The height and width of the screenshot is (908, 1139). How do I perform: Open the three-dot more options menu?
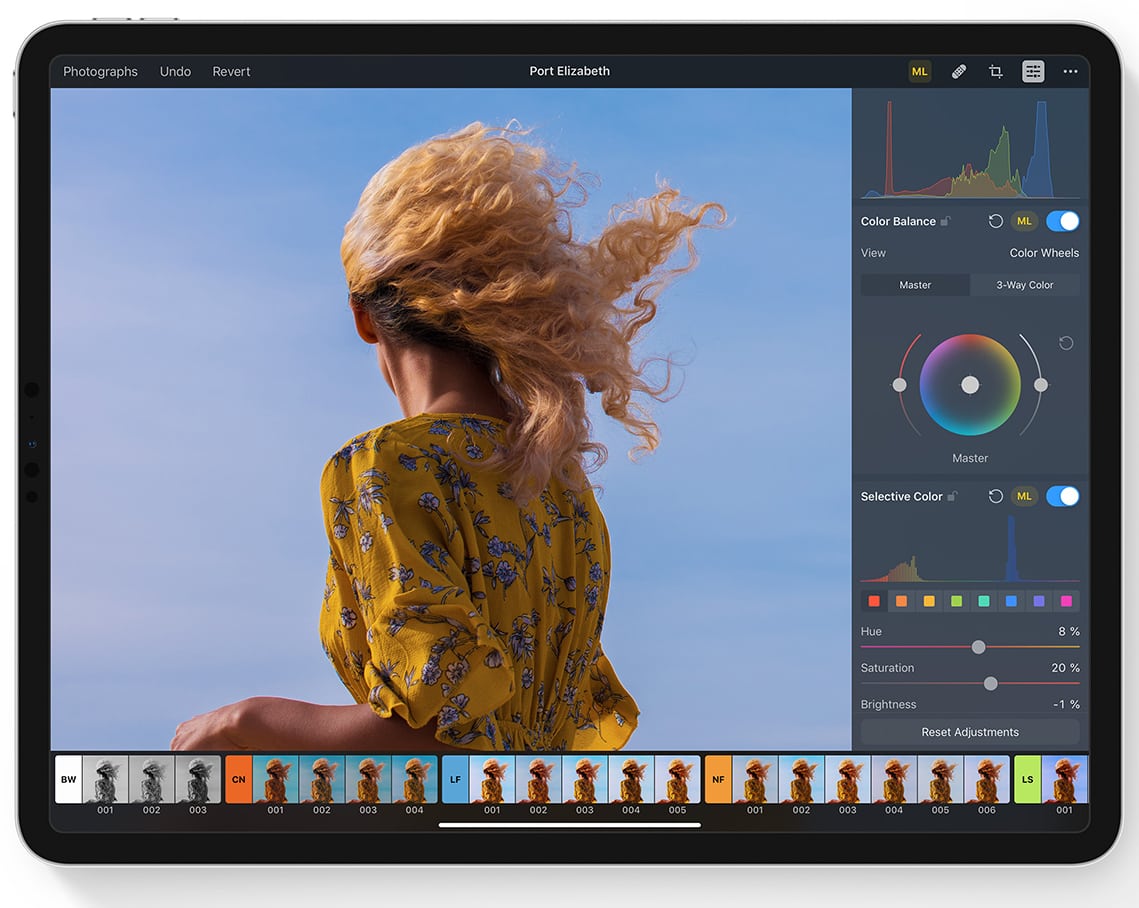1070,72
